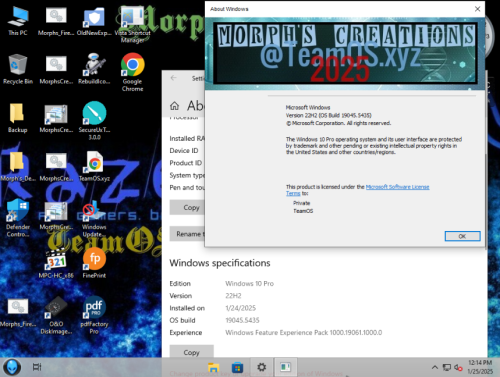Copy the Windows specifications
This screenshot has height=377, width=500.
point(191,352)
